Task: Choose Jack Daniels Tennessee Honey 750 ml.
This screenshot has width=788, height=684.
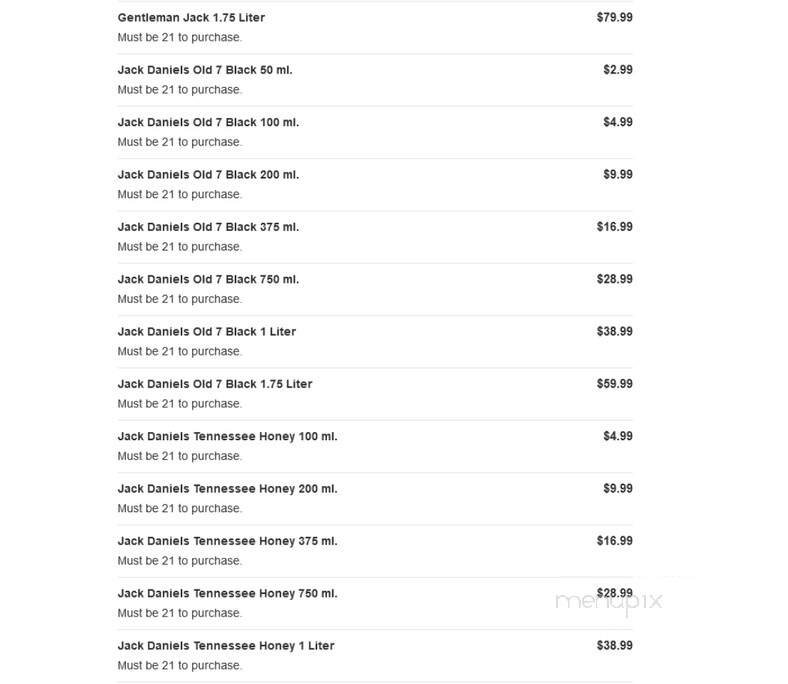Action: tap(227, 593)
